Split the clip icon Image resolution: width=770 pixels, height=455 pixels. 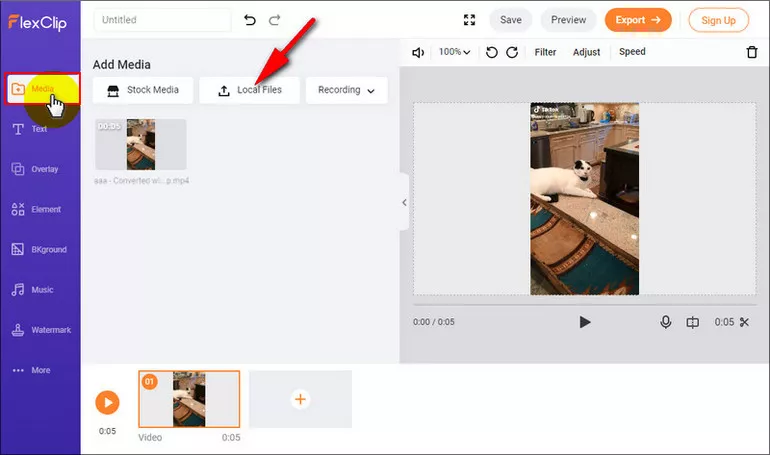(692, 322)
